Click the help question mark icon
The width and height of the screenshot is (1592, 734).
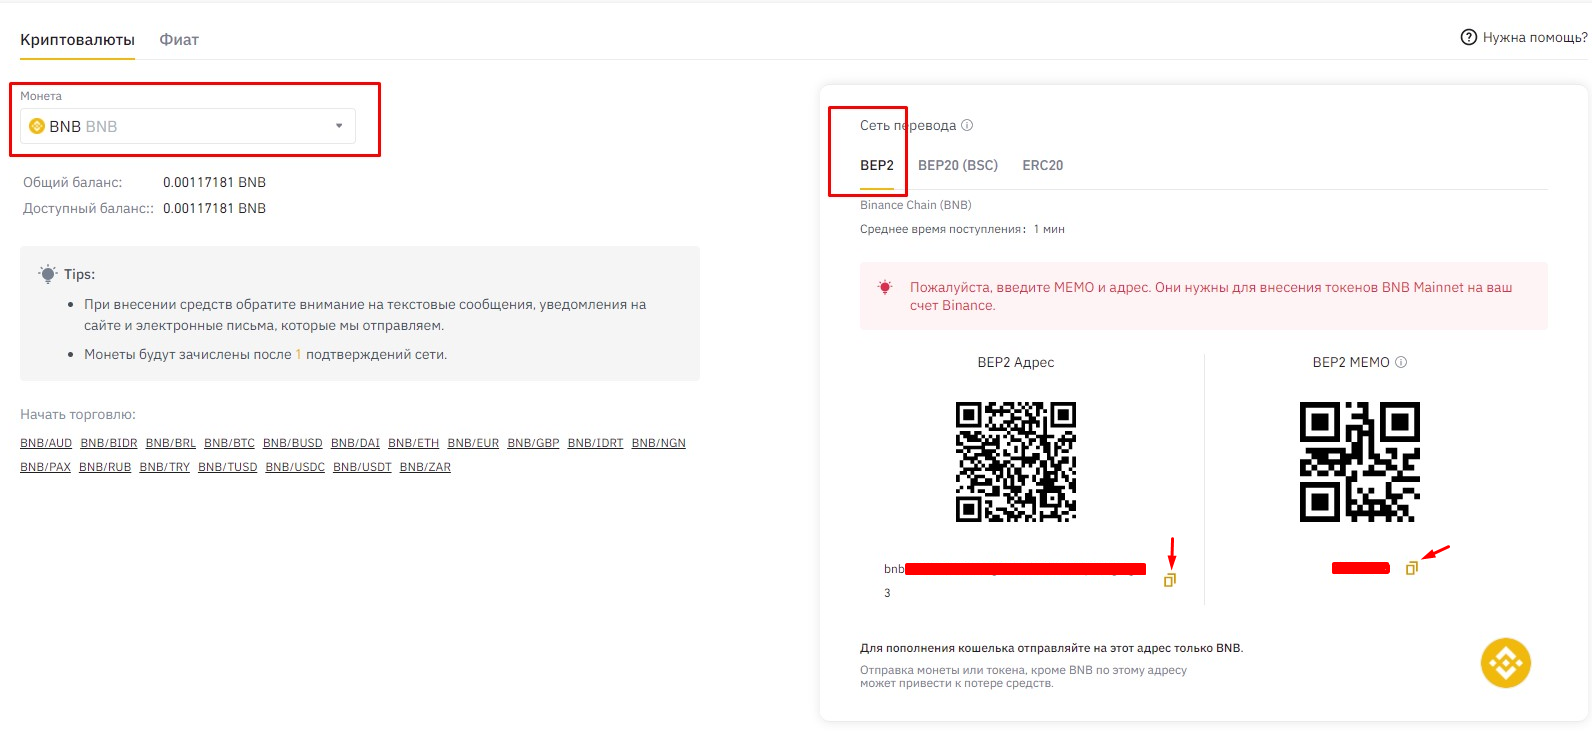tap(1469, 37)
